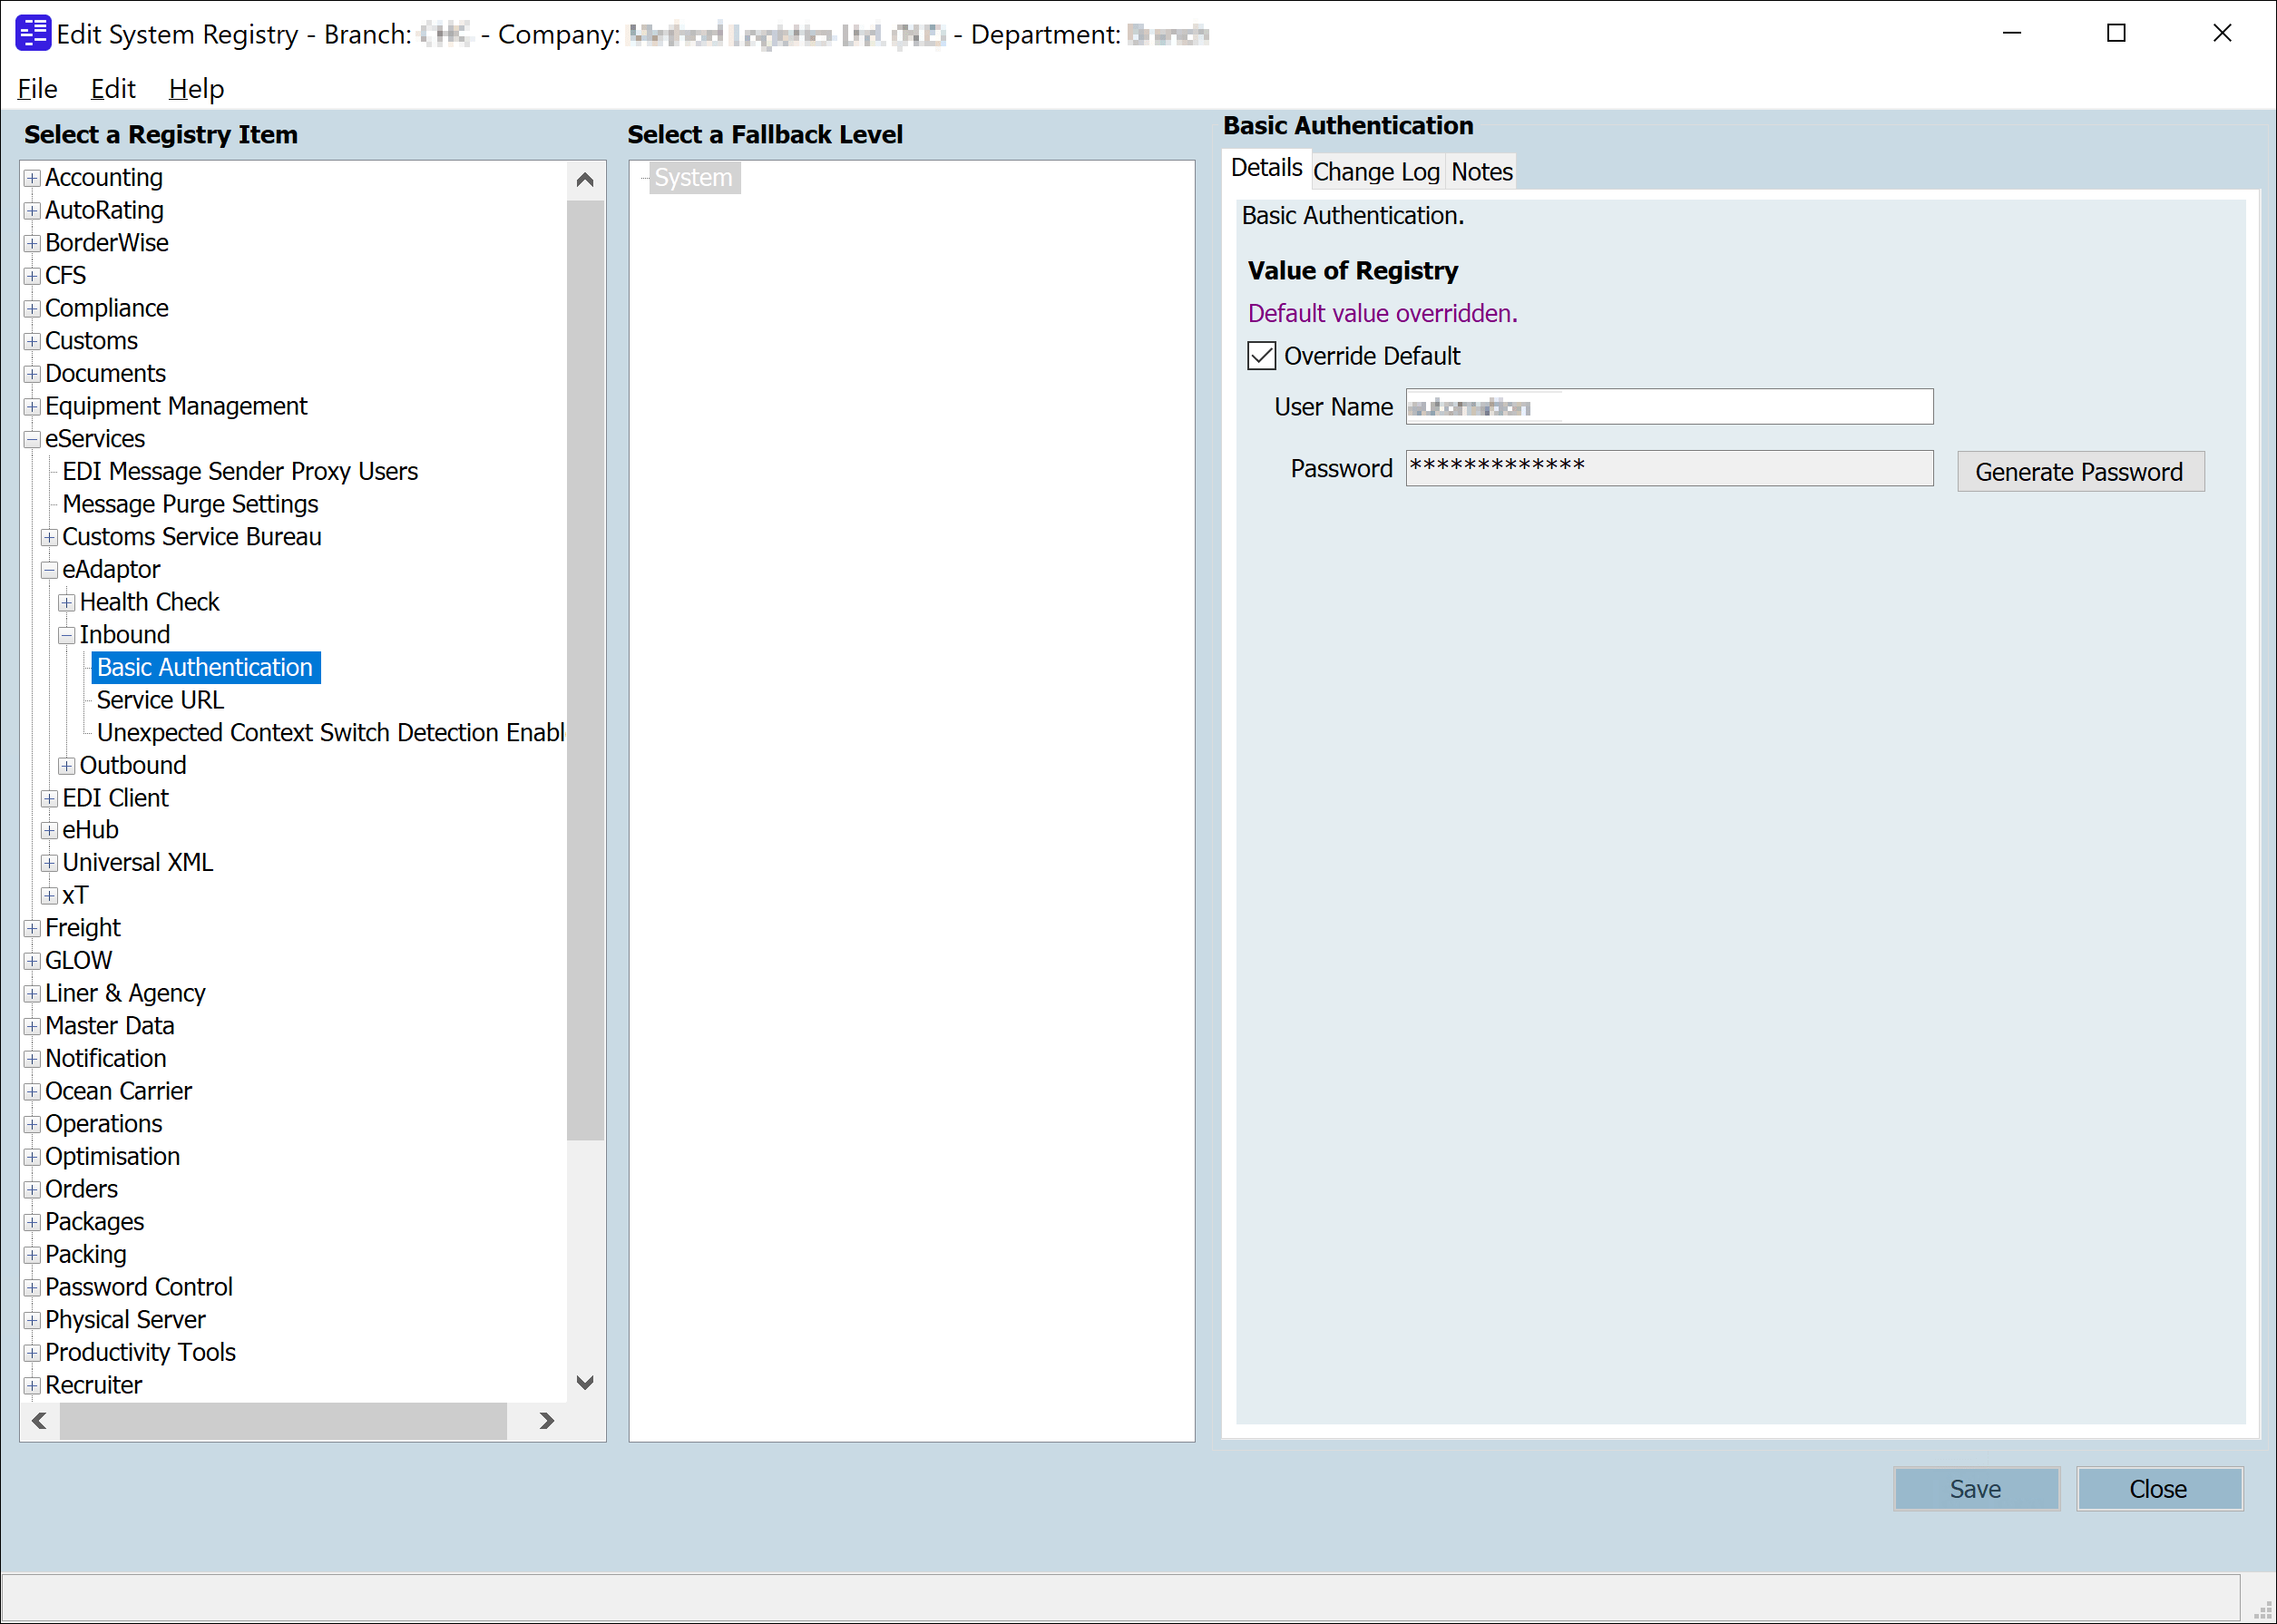Open the Edit menu
Screen dimensions: 2277x1624
click(x=112, y=88)
